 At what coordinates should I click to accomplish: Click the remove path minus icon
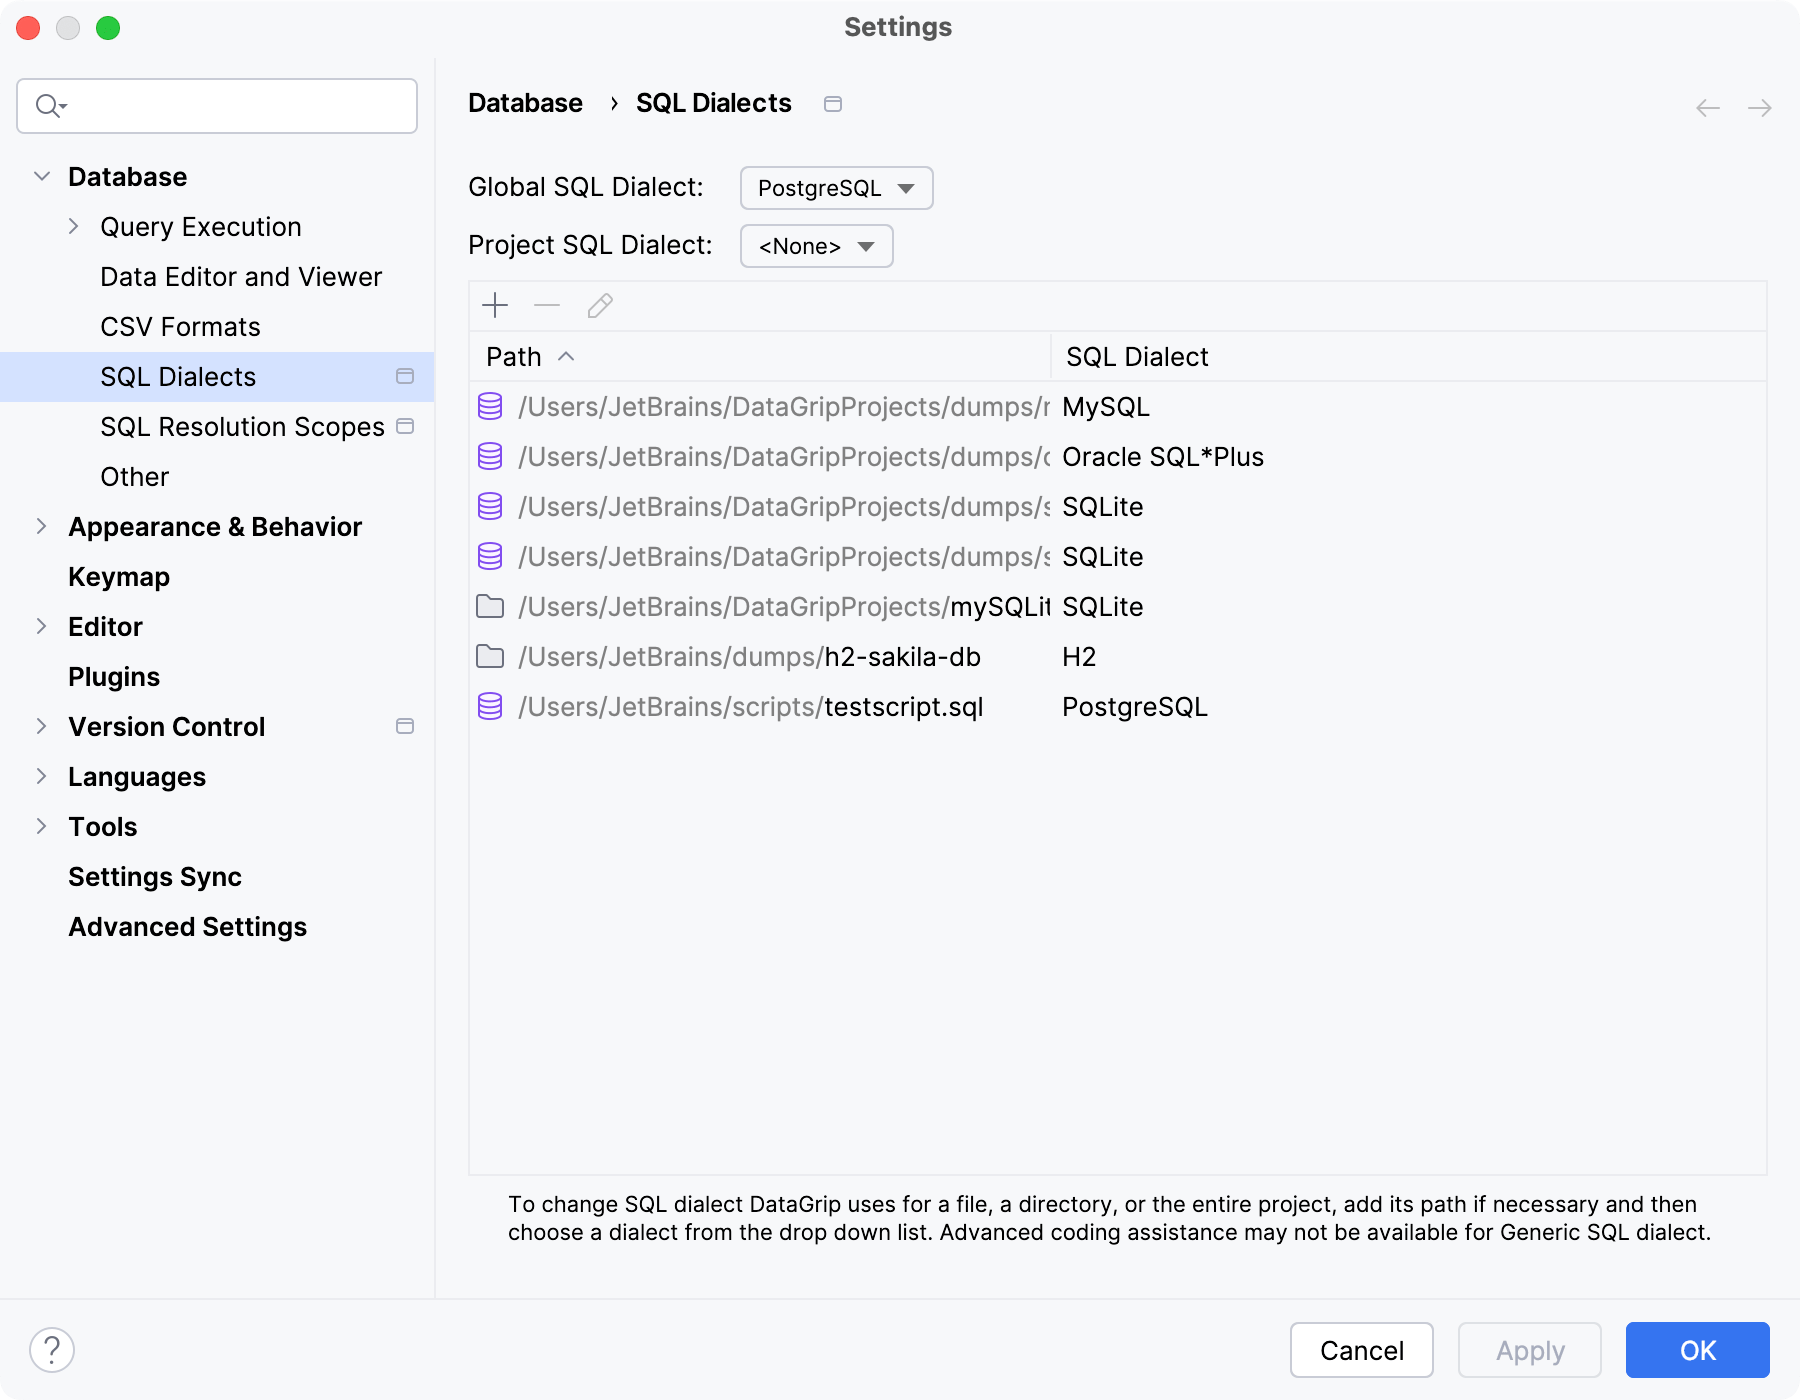click(546, 305)
